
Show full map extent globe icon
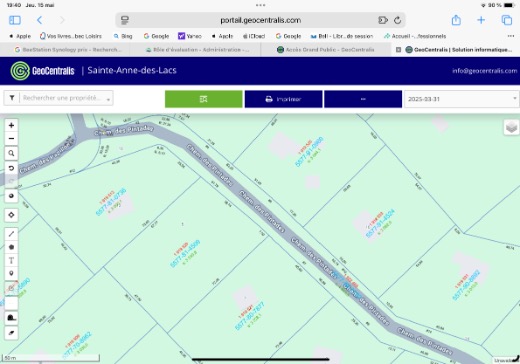click(11, 196)
